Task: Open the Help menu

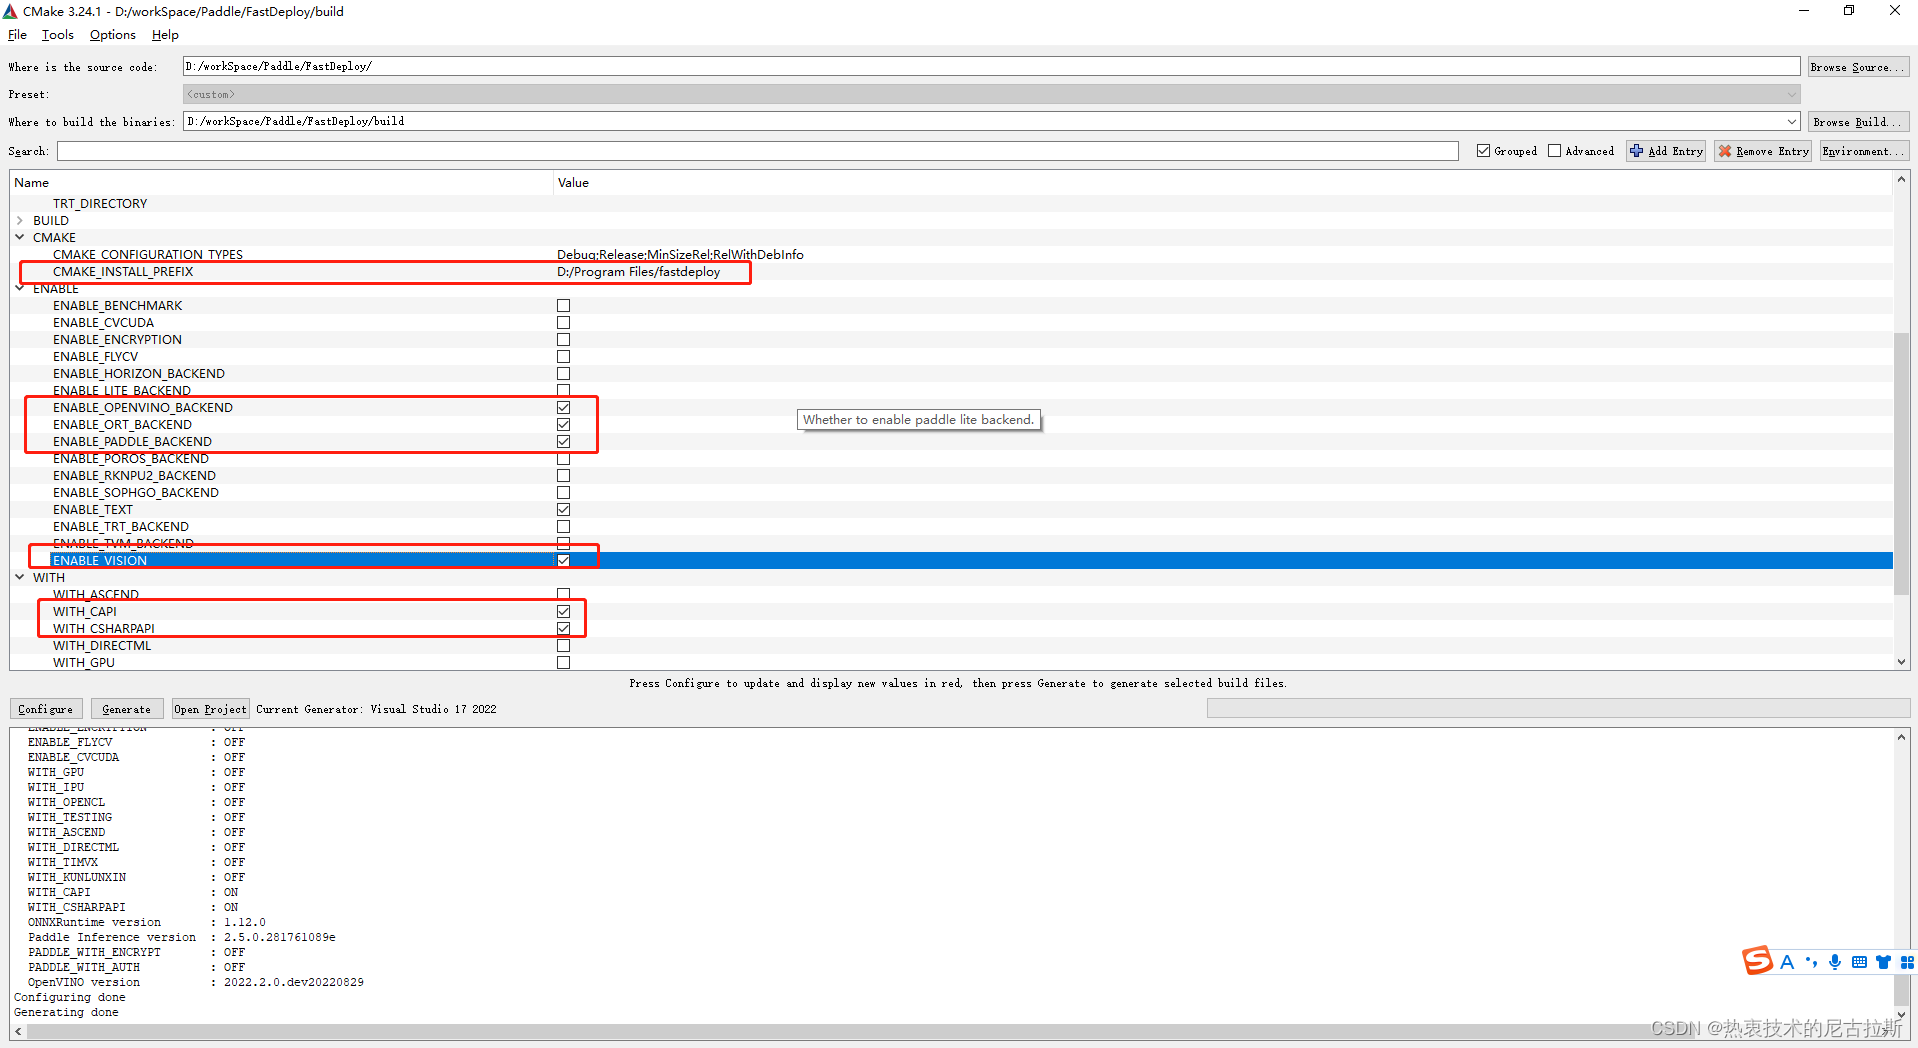Action: pyautogui.click(x=165, y=35)
